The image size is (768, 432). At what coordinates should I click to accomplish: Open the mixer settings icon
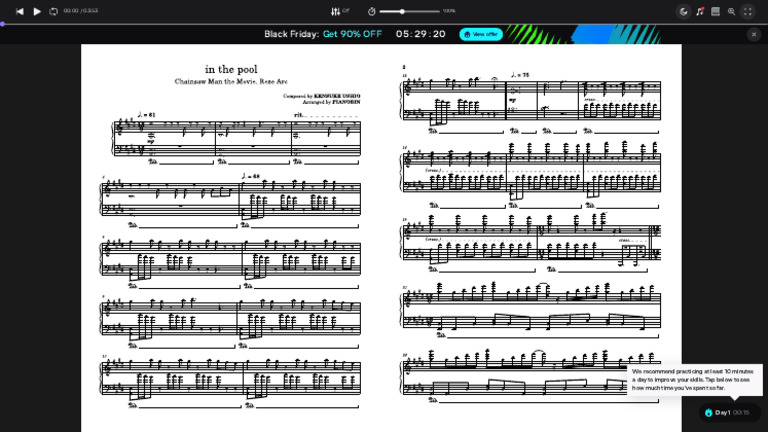pos(336,11)
